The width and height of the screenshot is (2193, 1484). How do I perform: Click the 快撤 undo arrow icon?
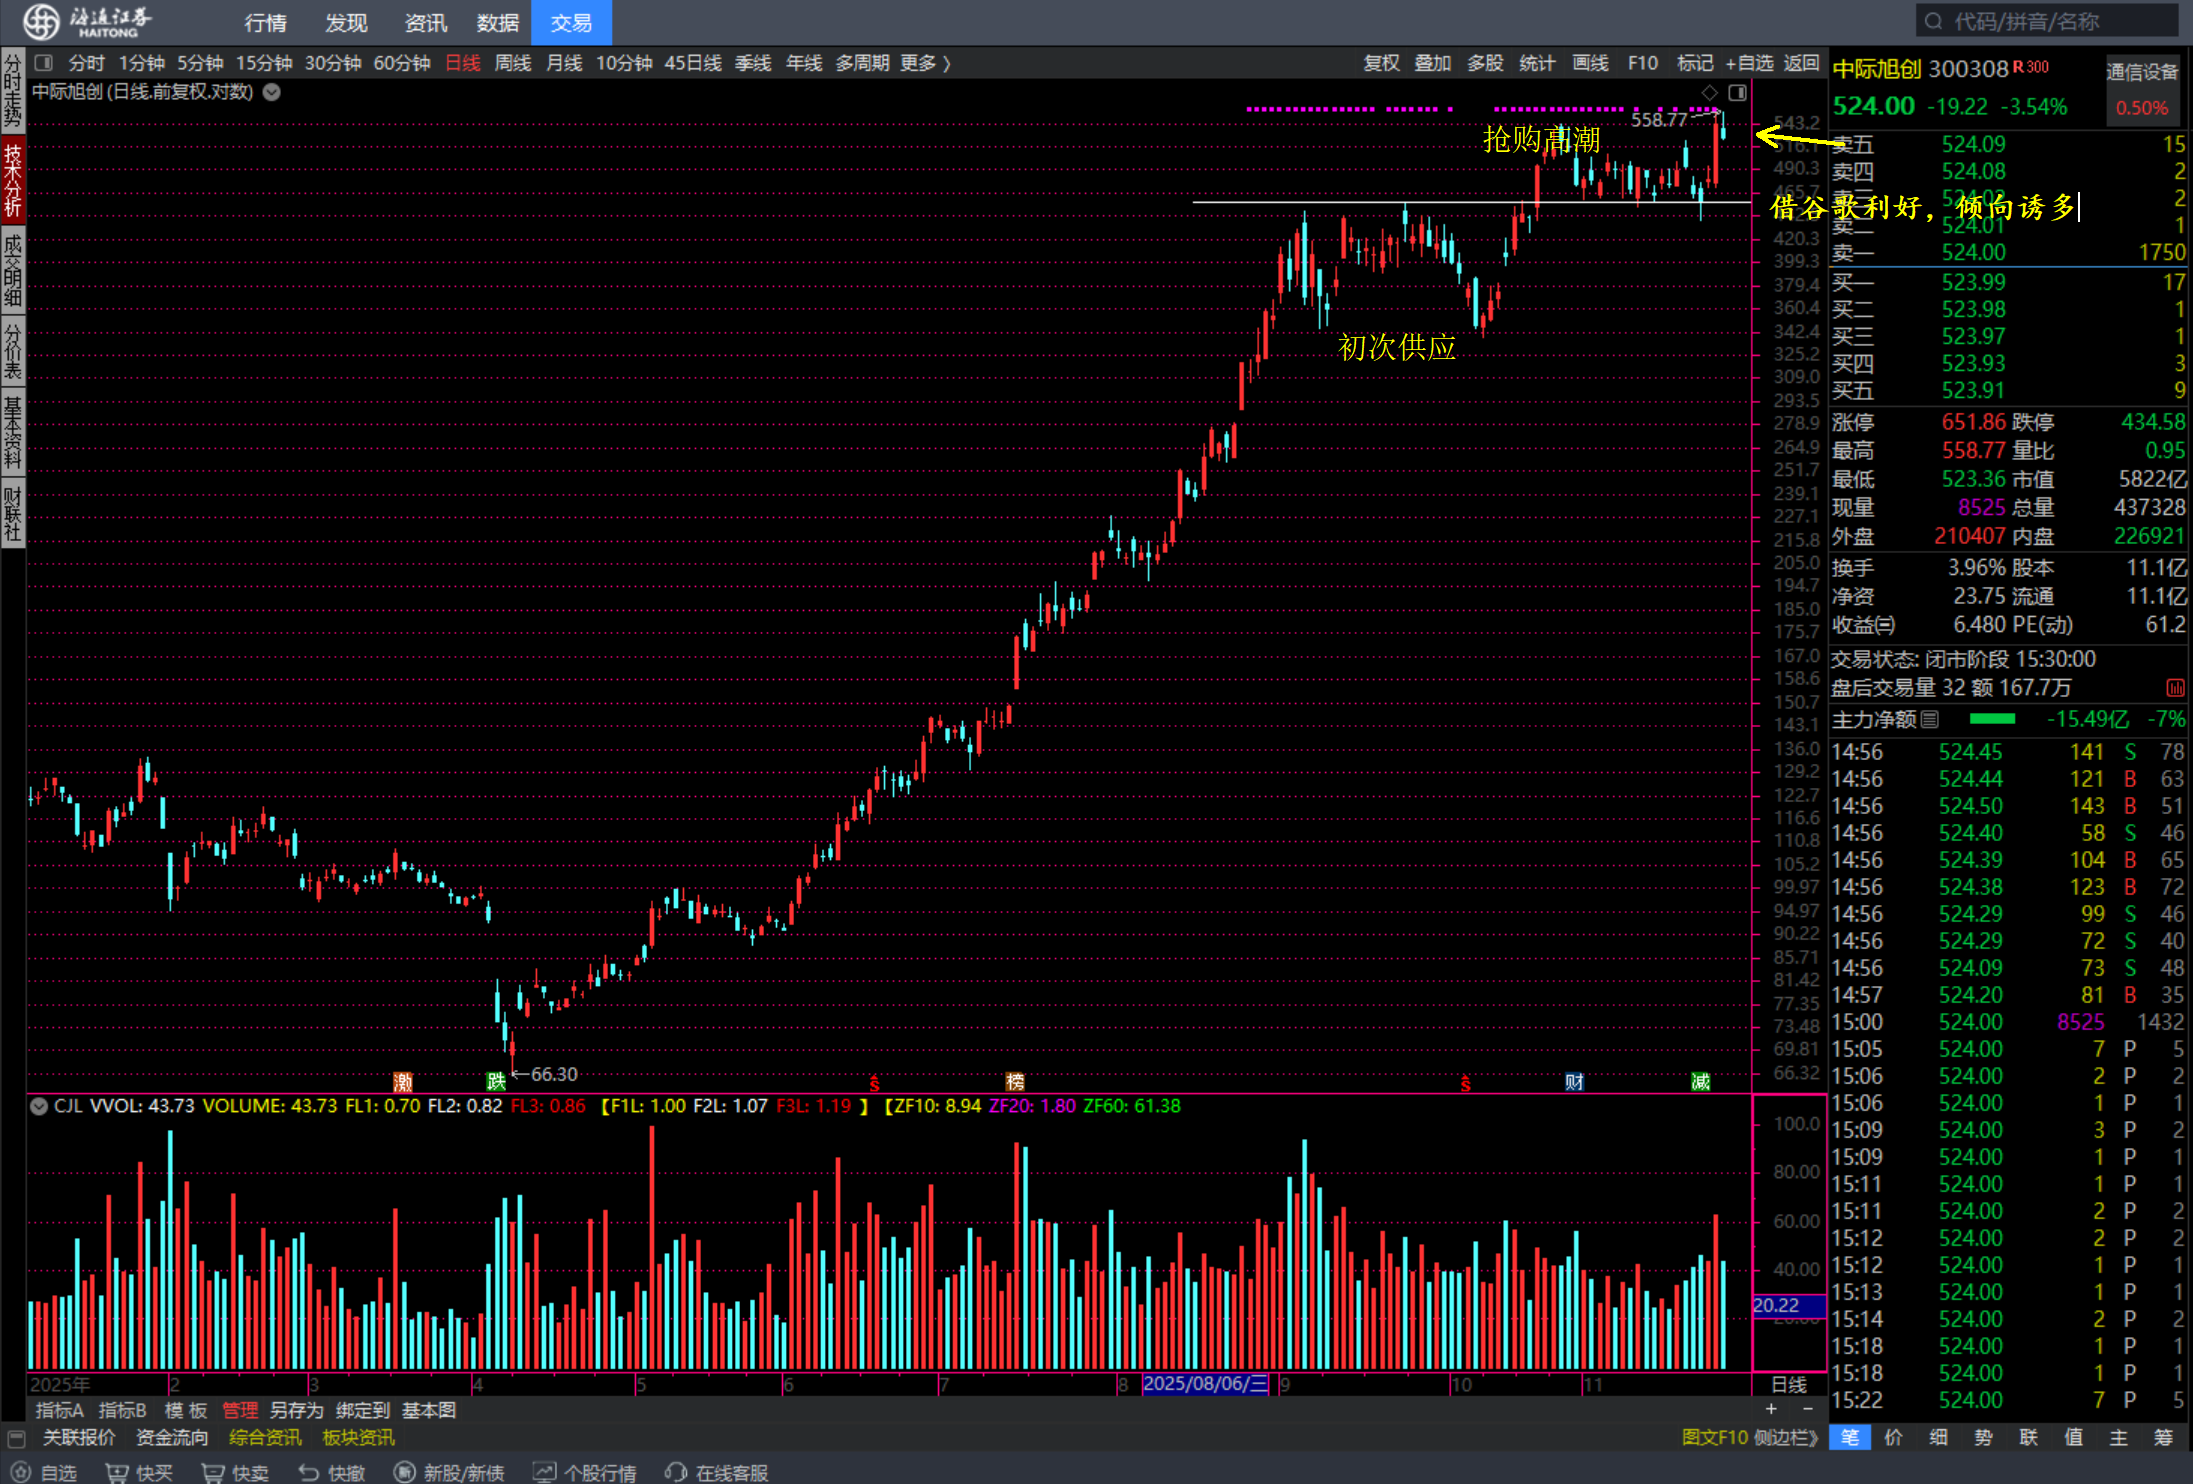309,1472
